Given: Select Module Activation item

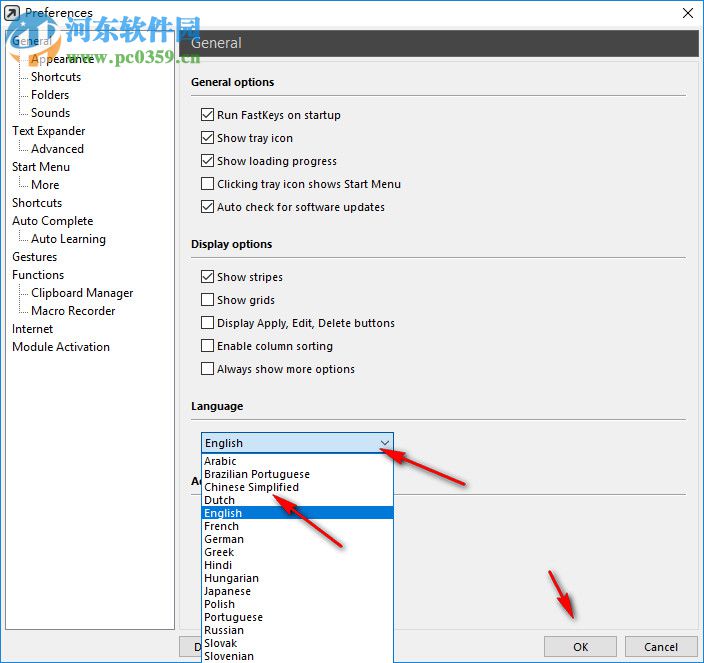Looking at the screenshot, I should click(x=61, y=347).
